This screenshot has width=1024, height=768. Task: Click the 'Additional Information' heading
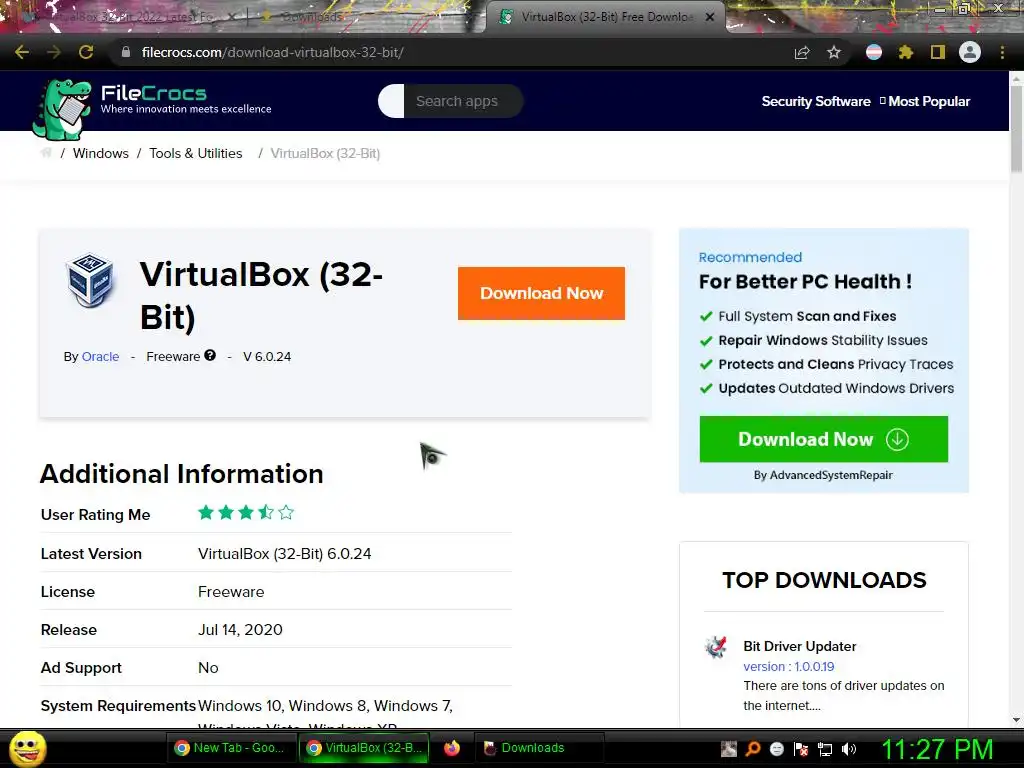[x=182, y=473]
